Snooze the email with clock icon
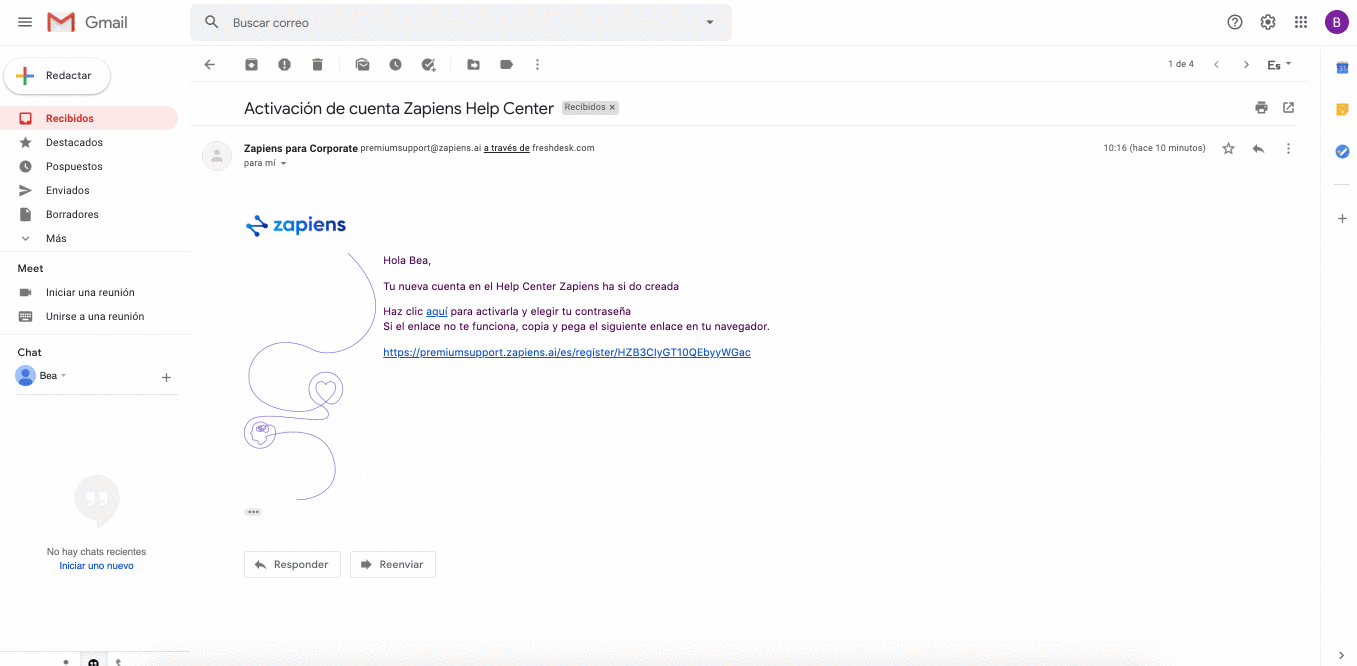The image size is (1357, 666). coord(396,64)
